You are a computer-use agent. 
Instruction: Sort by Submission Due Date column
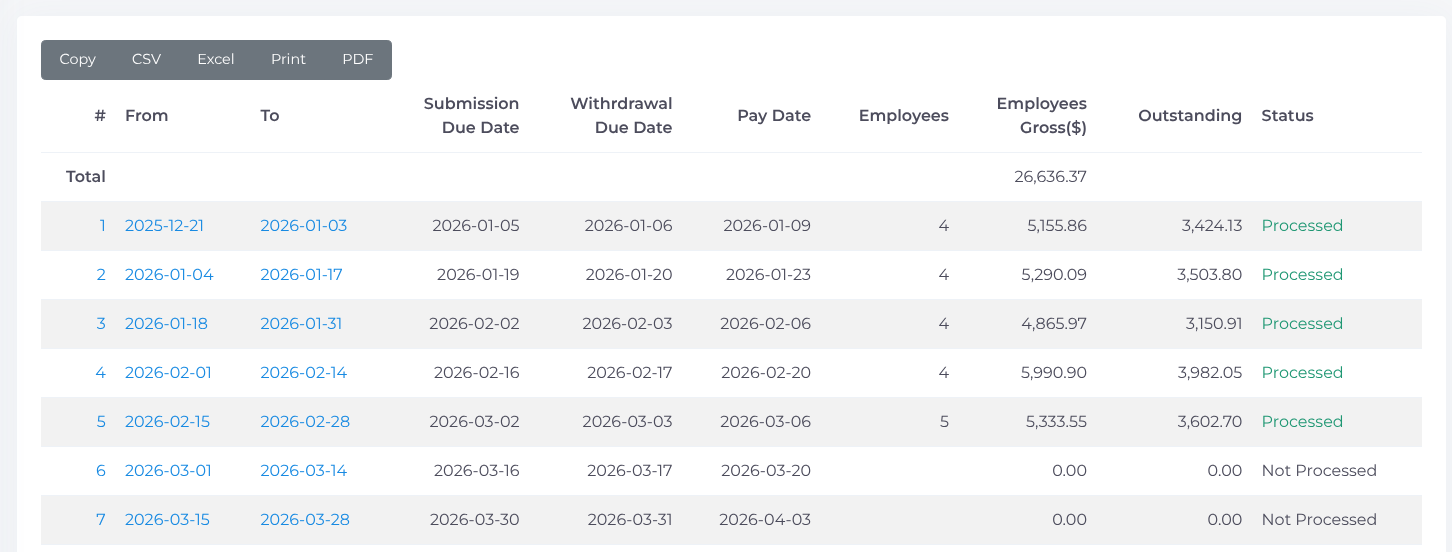tap(471, 116)
